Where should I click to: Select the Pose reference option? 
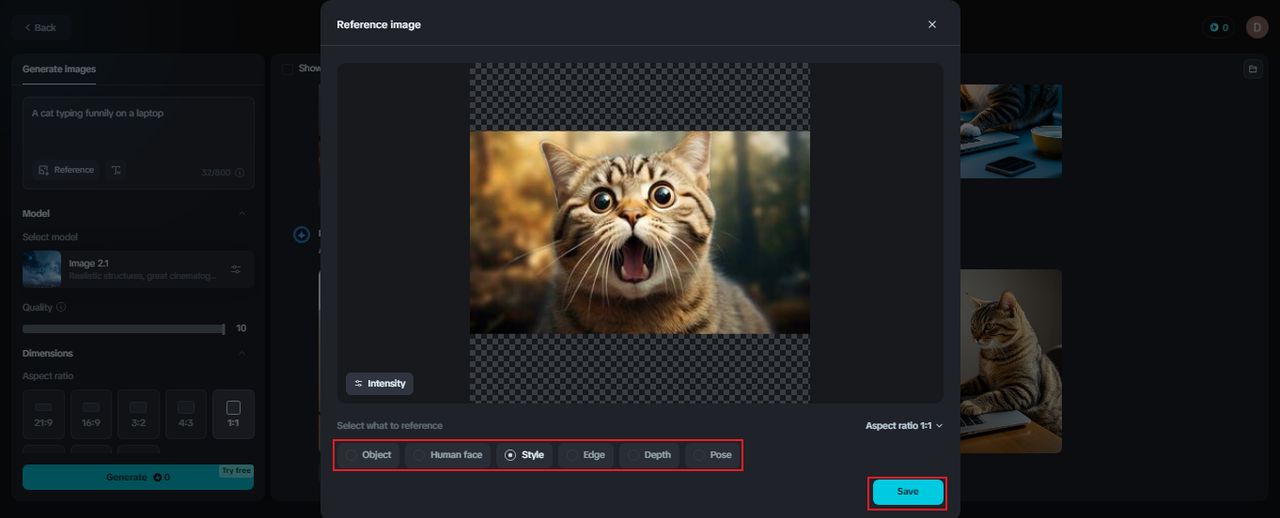712,455
